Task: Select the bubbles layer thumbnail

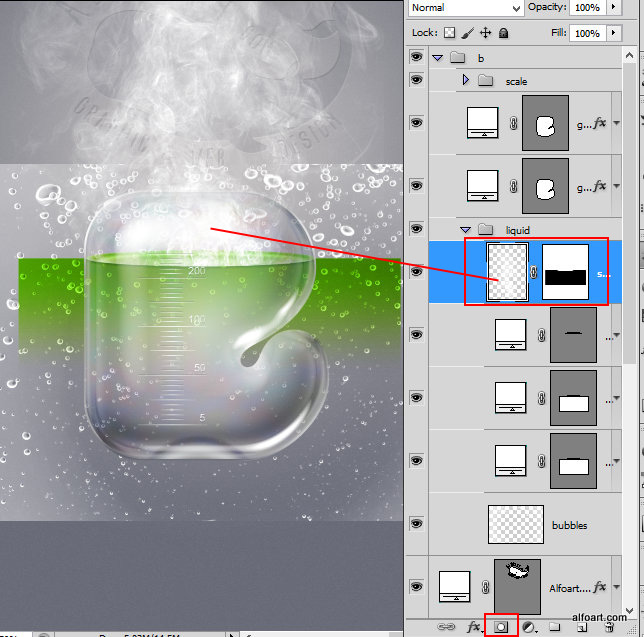Action: pyautogui.click(x=515, y=524)
